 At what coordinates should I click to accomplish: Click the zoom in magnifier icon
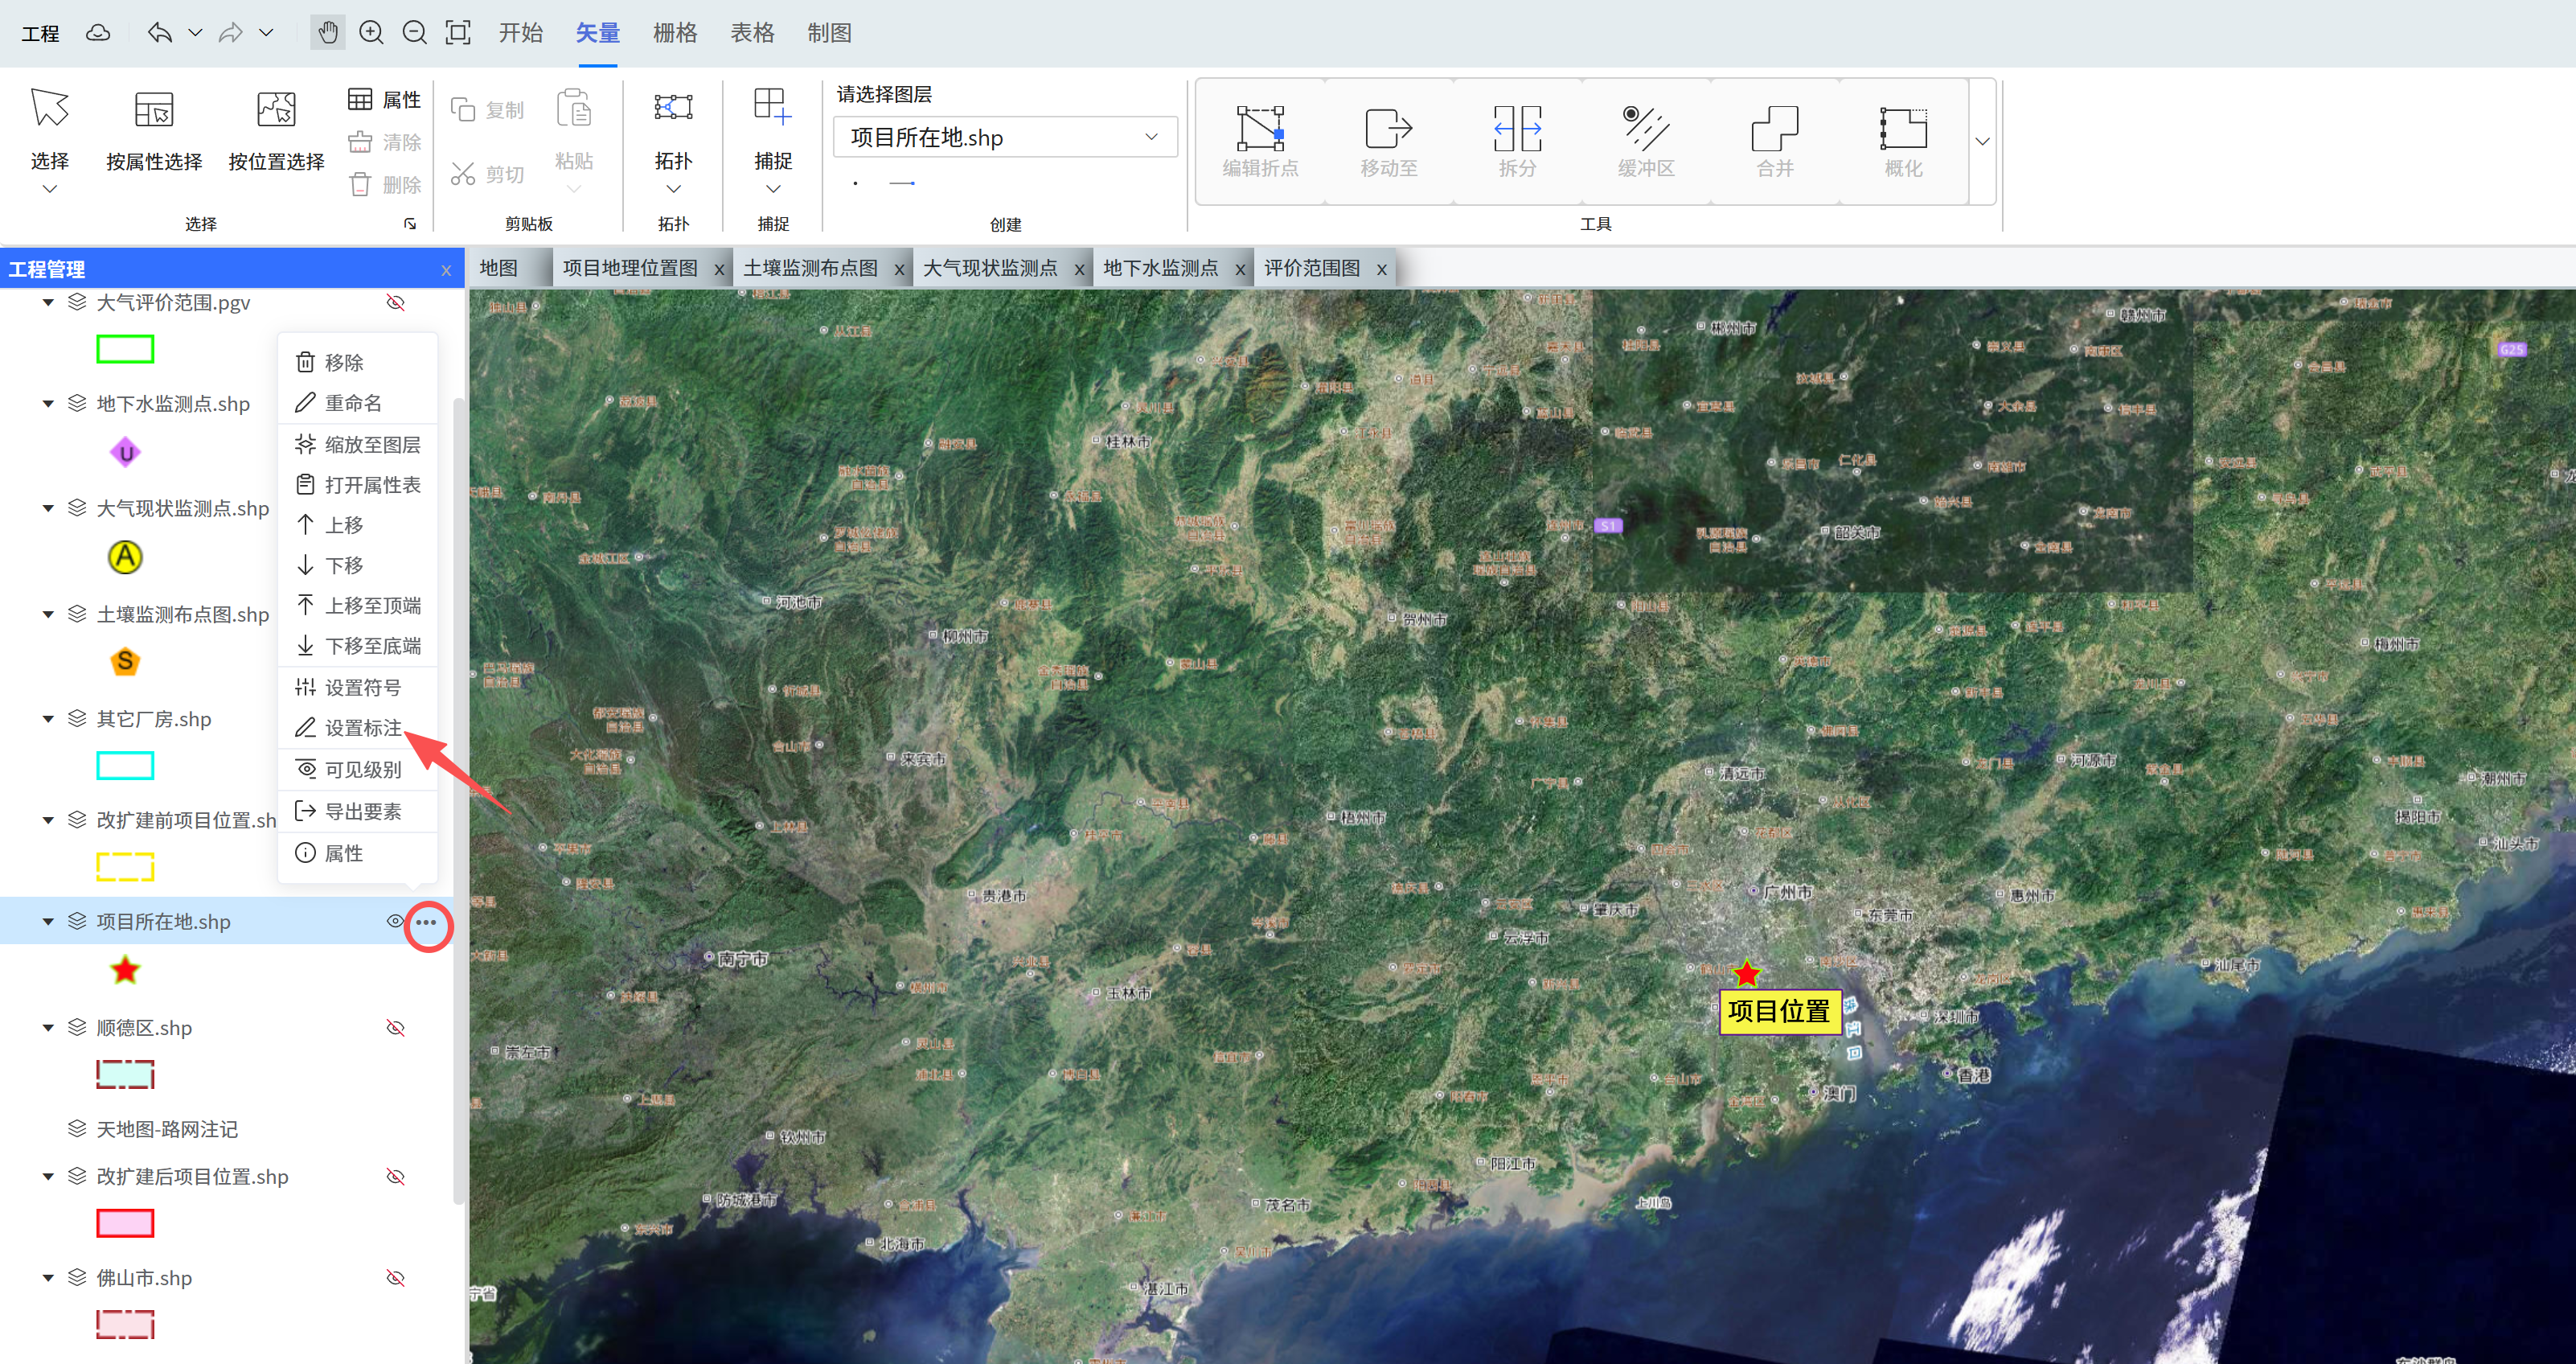click(371, 33)
